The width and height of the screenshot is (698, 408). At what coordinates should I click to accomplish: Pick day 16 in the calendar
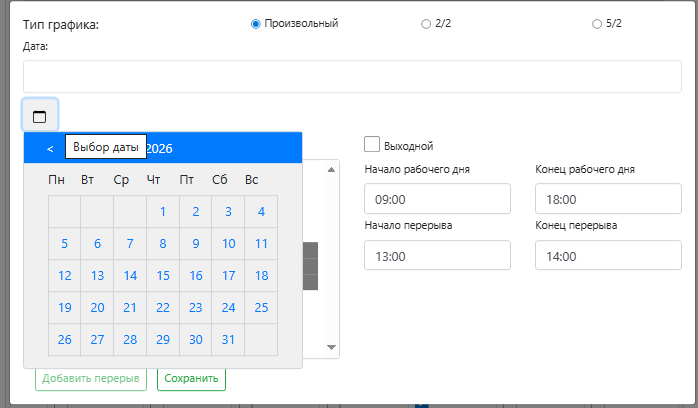coord(196,275)
